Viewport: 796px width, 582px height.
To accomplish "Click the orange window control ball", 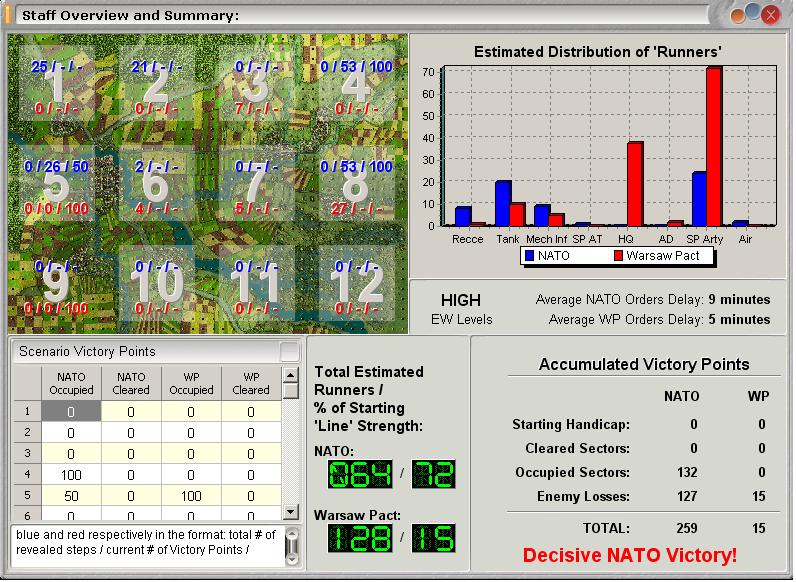I will pos(738,16).
